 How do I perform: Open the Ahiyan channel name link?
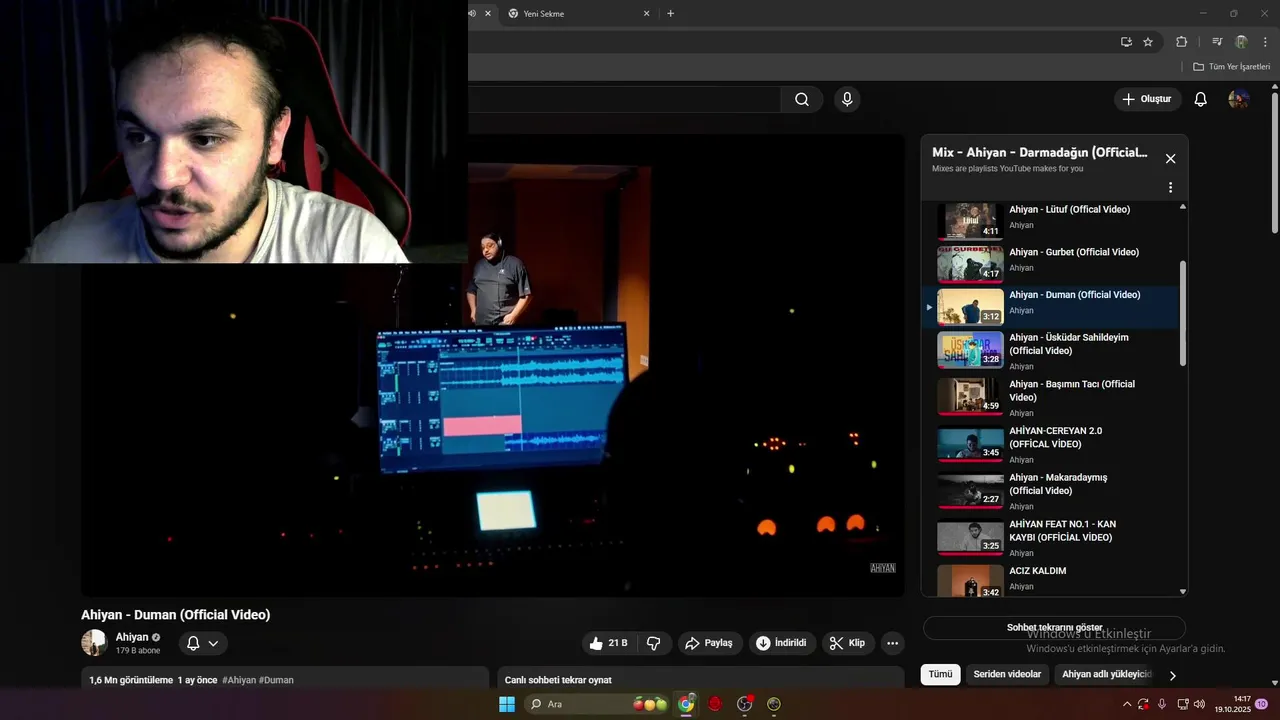[x=132, y=637]
